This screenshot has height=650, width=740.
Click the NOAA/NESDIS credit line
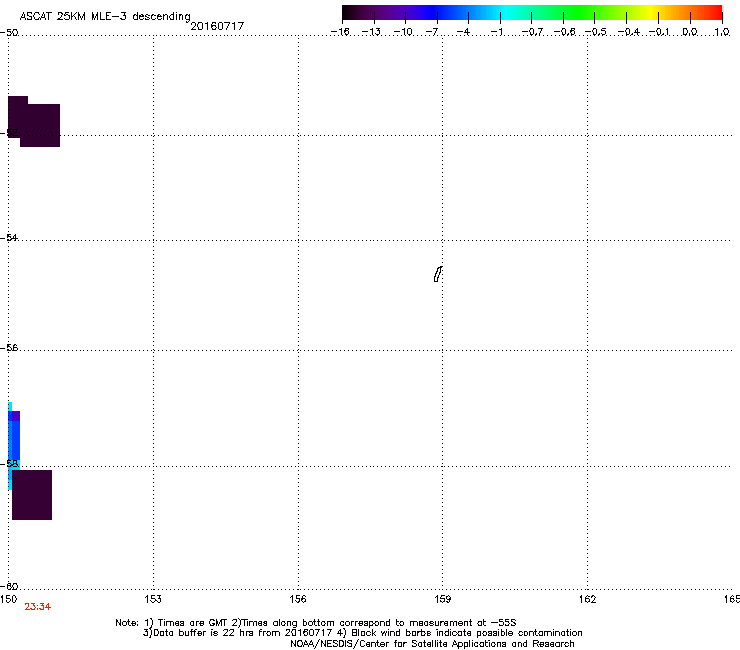(432, 644)
